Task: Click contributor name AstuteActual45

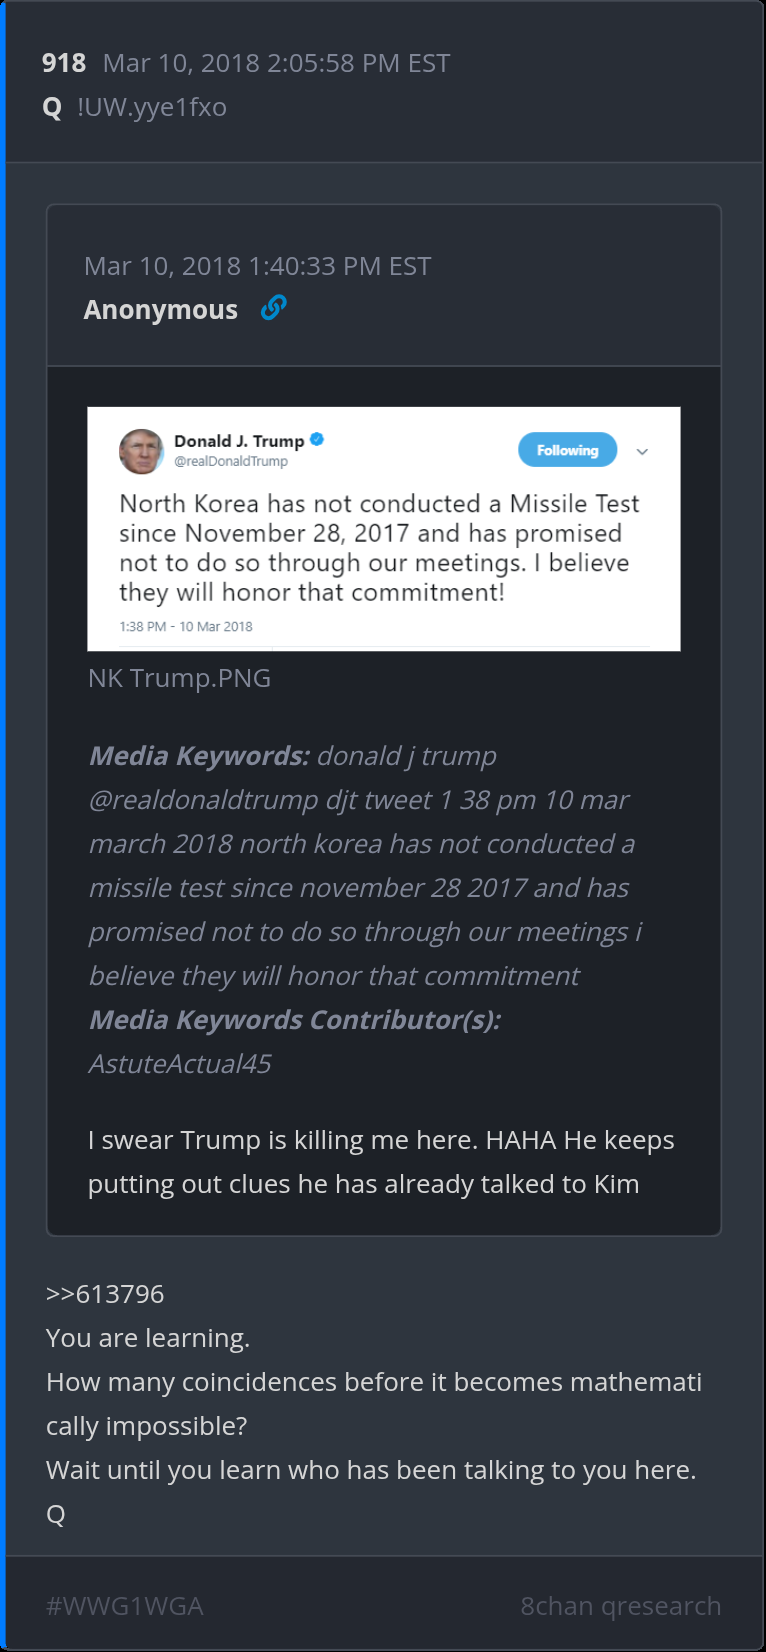Action: pyautogui.click(x=180, y=1064)
